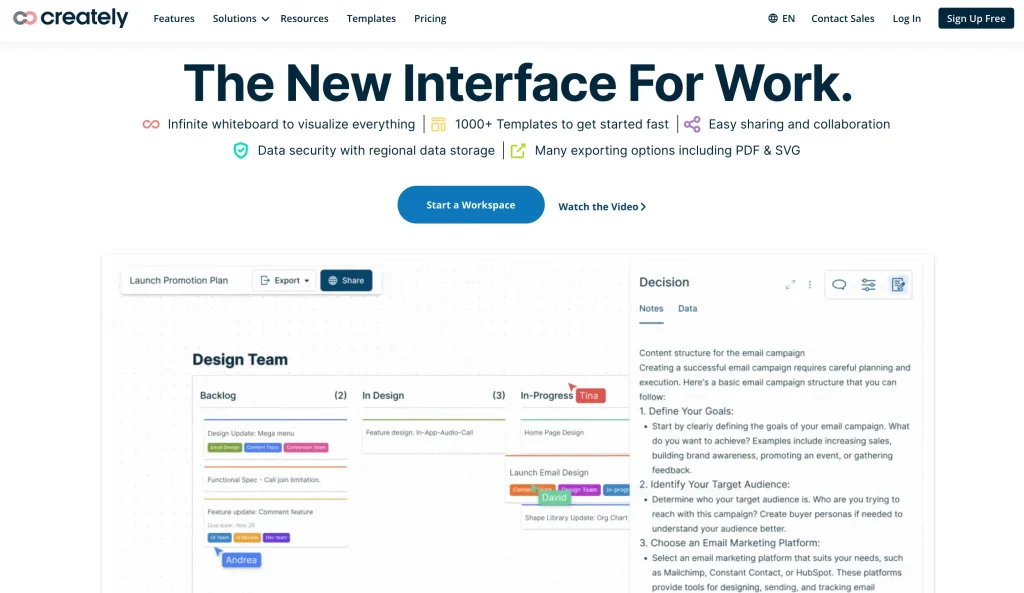
Task: Click the expand icon in the Decision panel
Action: click(790, 285)
